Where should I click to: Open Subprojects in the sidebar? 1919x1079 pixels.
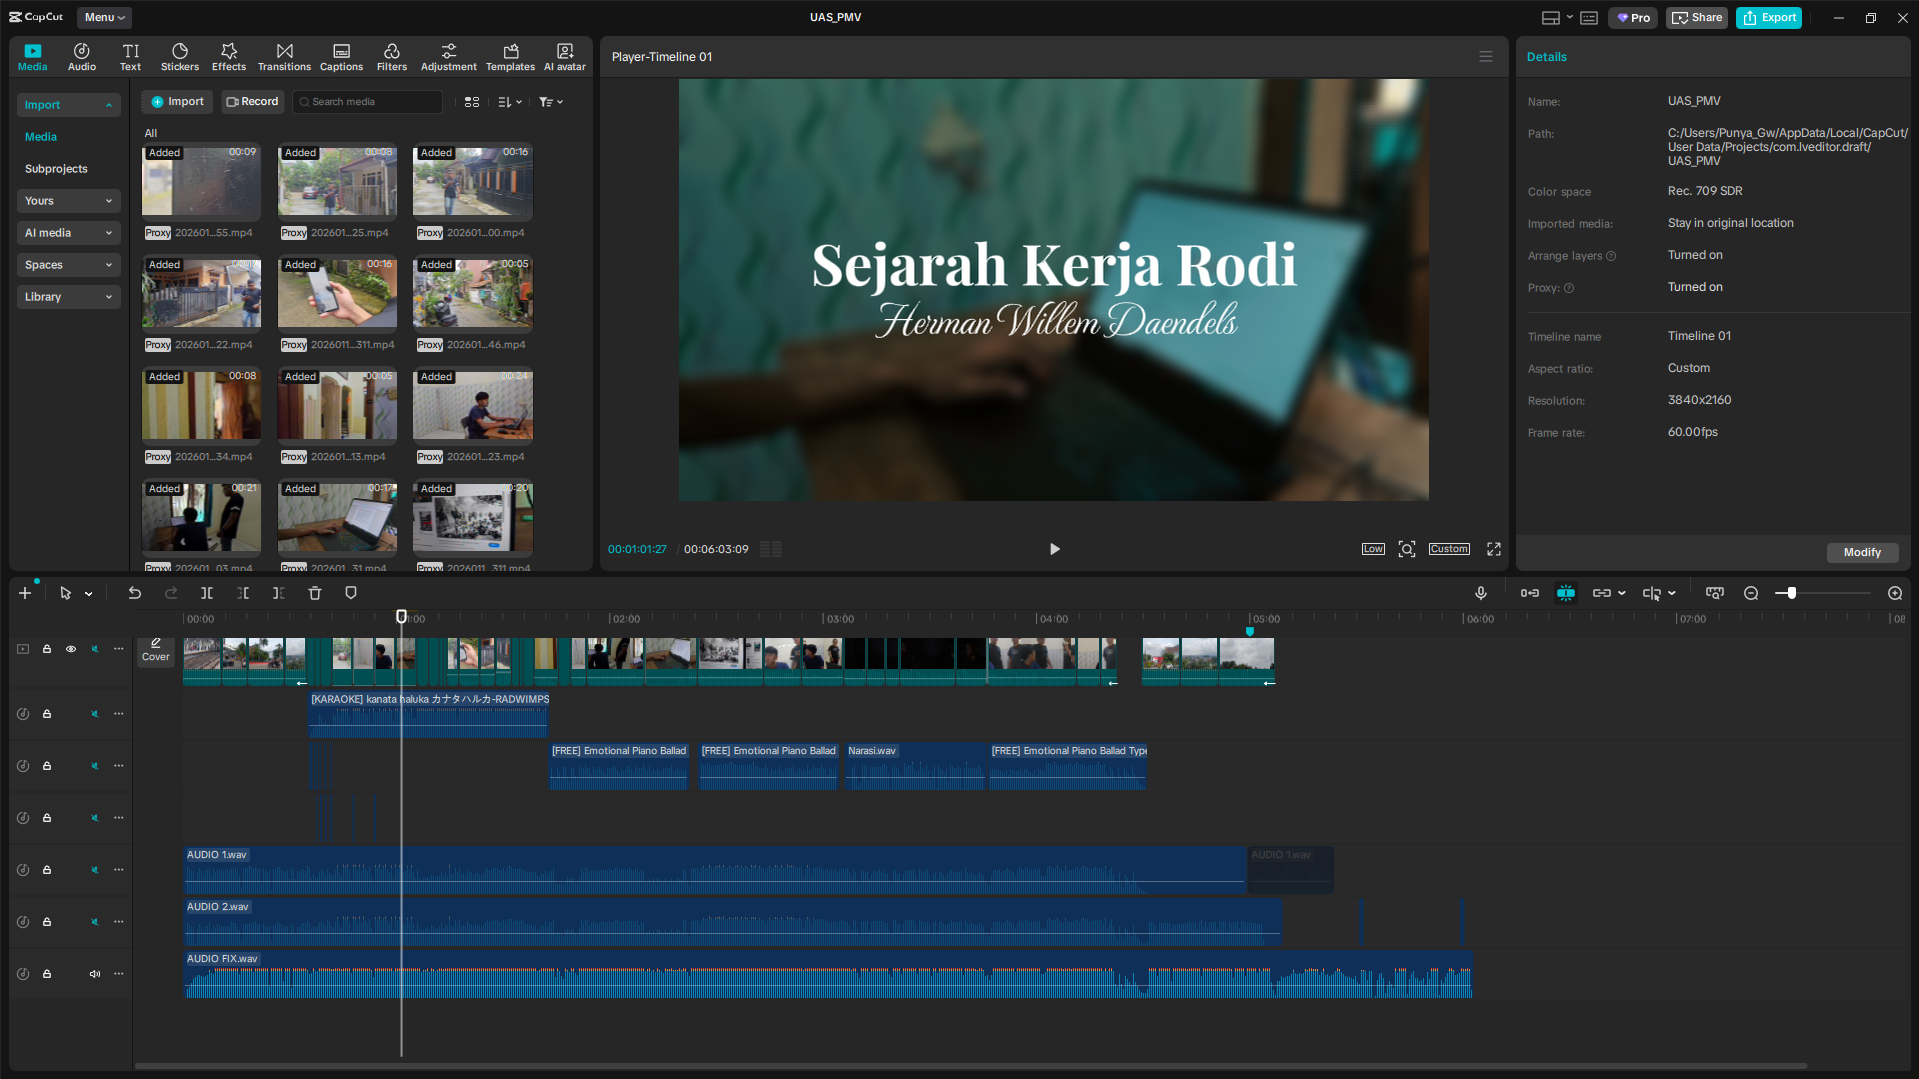(56, 169)
